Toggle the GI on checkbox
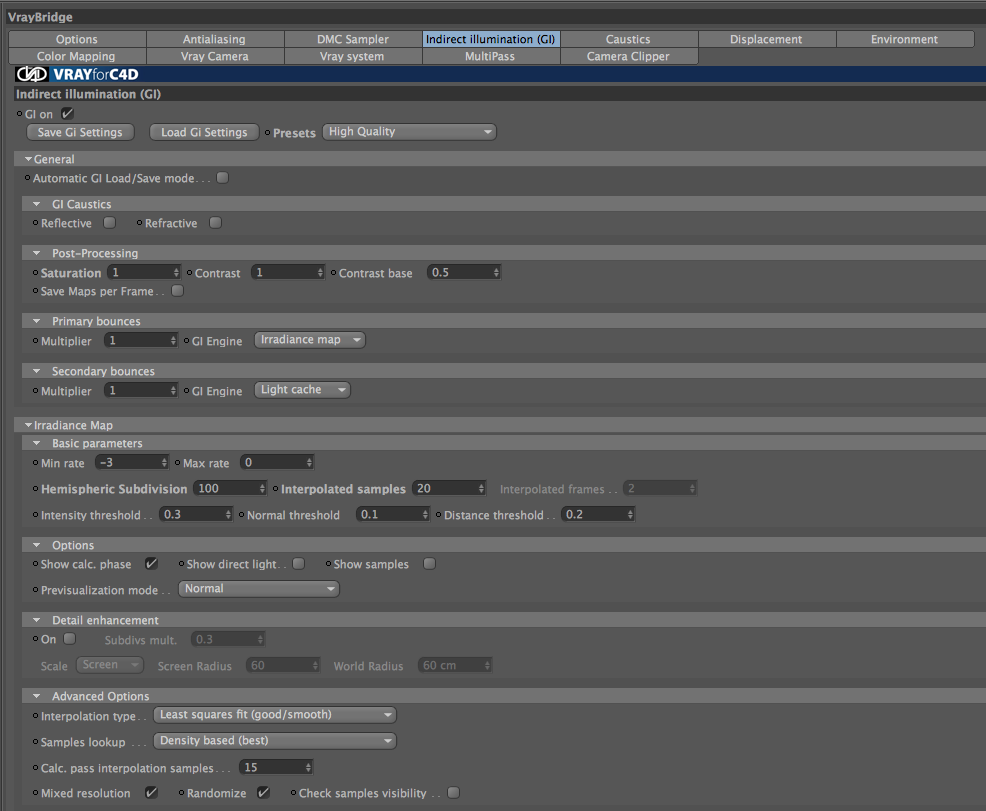The height and width of the screenshot is (811, 986). point(67,114)
